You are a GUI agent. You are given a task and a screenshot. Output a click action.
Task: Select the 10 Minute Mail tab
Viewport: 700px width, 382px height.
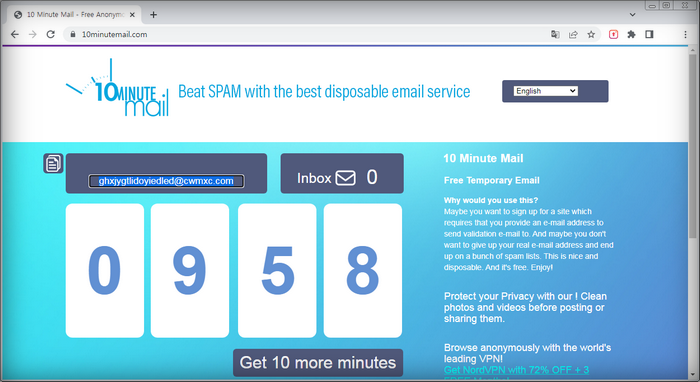coord(75,15)
